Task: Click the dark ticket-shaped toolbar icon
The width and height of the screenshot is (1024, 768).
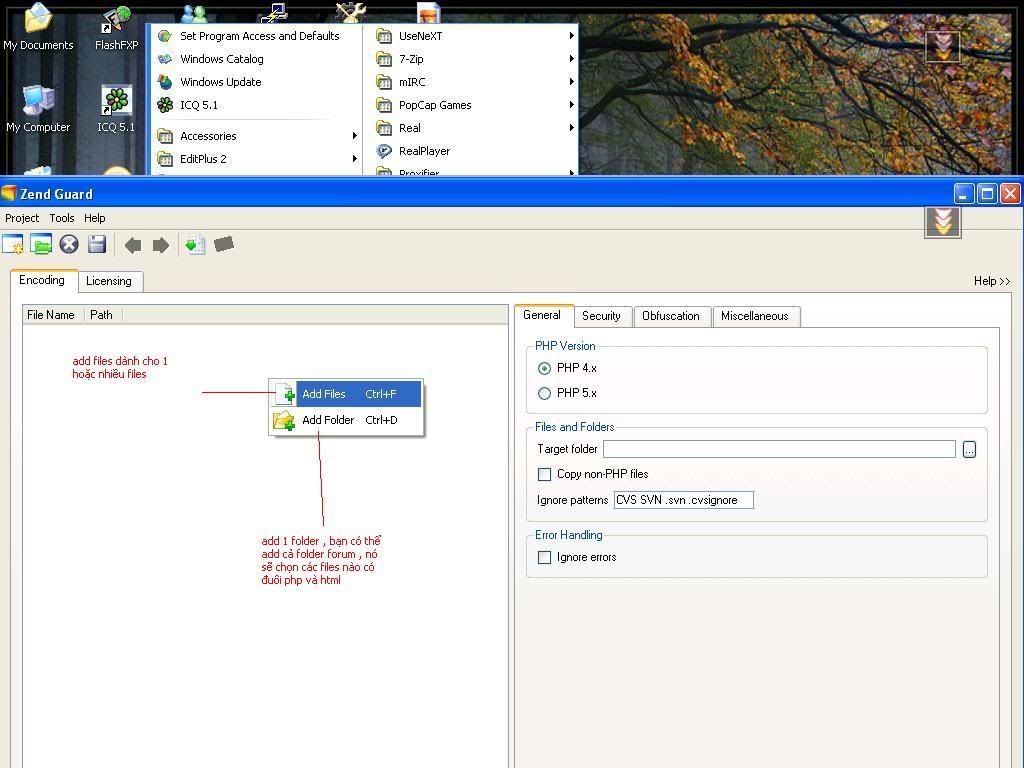Action: click(223, 244)
